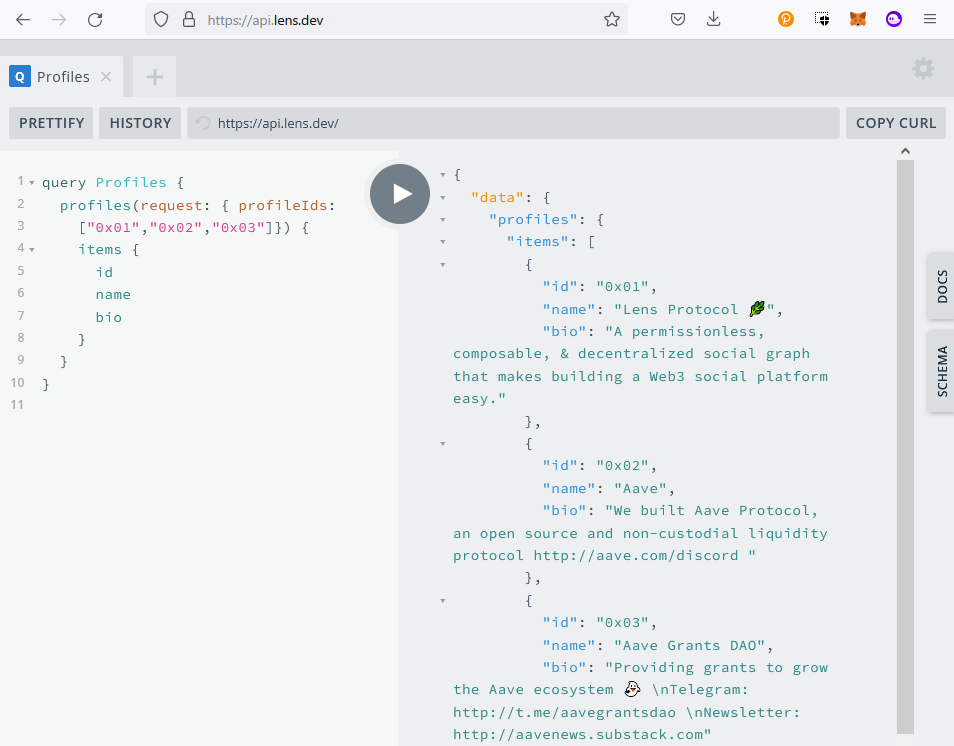The height and width of the screenshot is (746, 954).
Task: Close the Profiles tab
Action: coord(106,77)
